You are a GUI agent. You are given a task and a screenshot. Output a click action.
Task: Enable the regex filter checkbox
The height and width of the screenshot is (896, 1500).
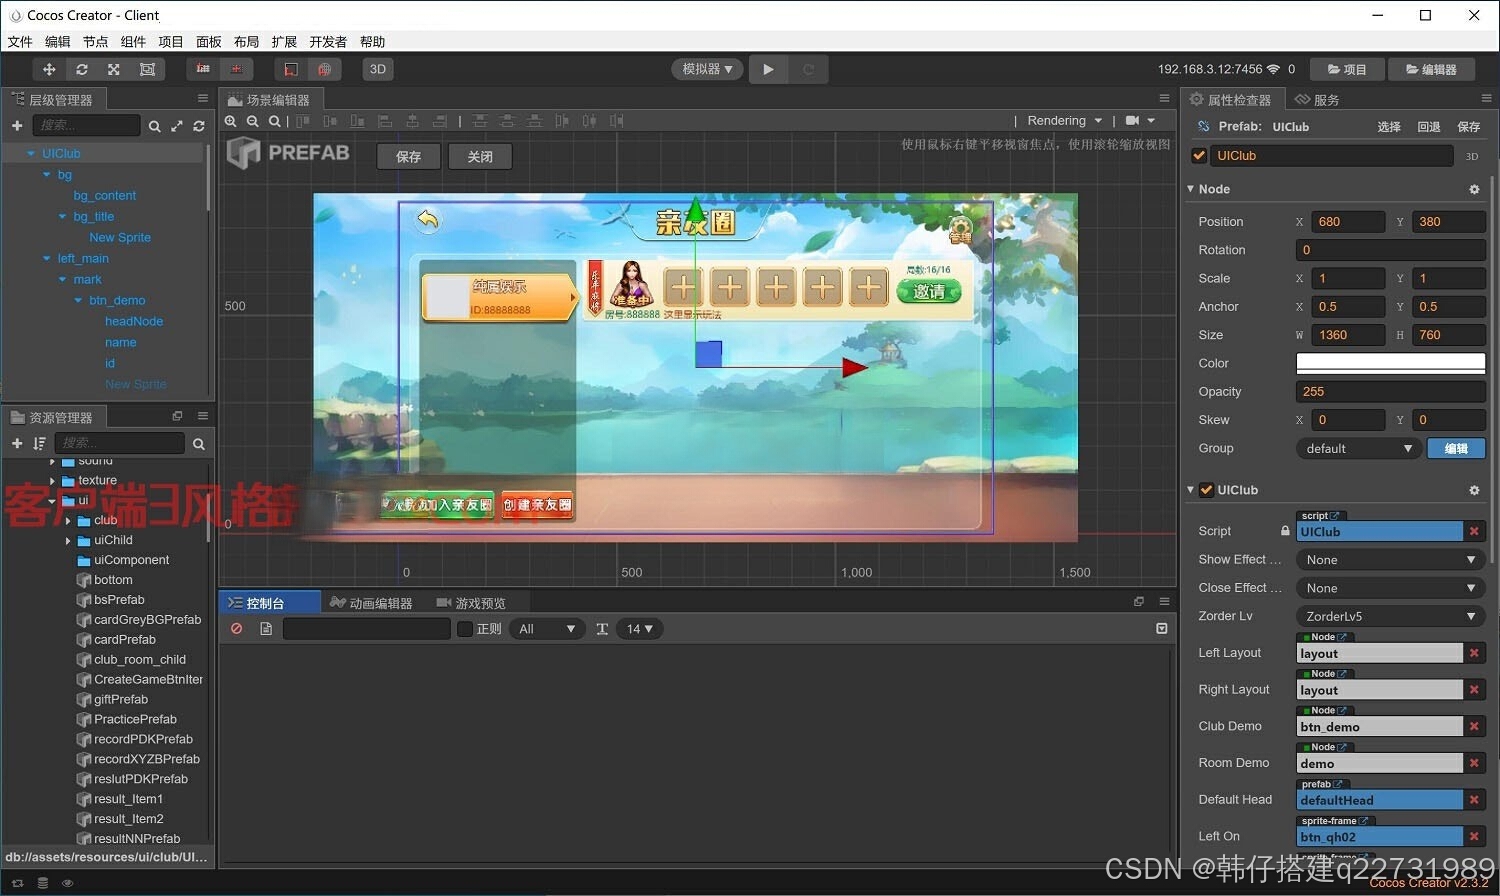[x=465, y=629]
